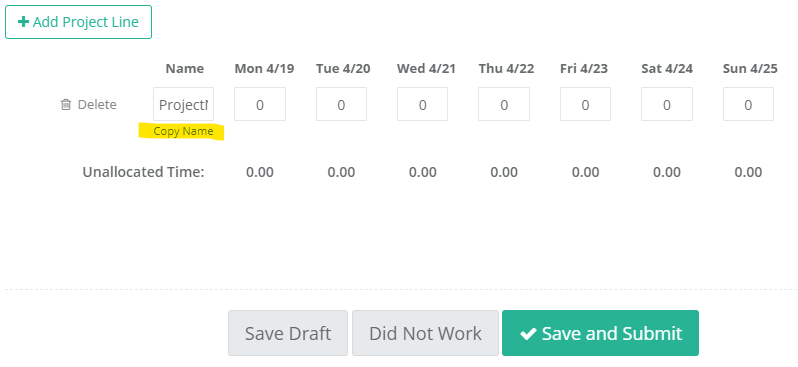Select the Thu 4/22 hours field
This screenshot has height=367, width=798.
click(x=504, y=104)
